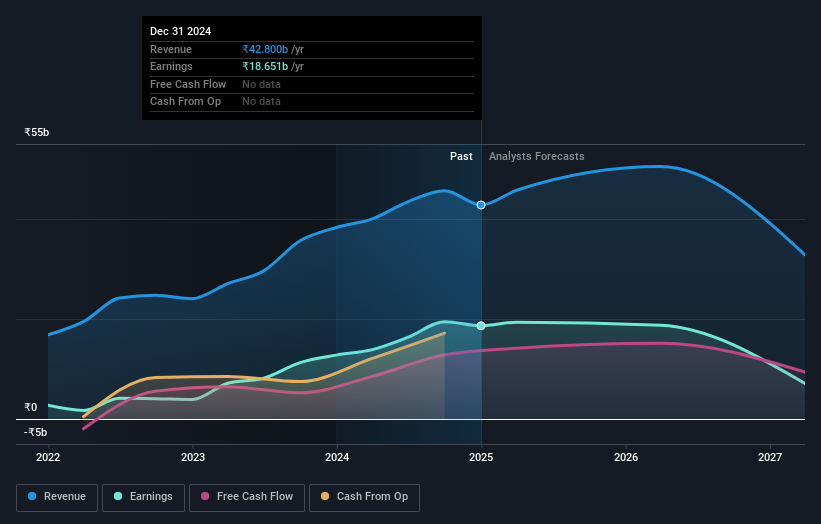
Task: Click No data in Free Cash Flow row
Action: click(x=261, y=84)
